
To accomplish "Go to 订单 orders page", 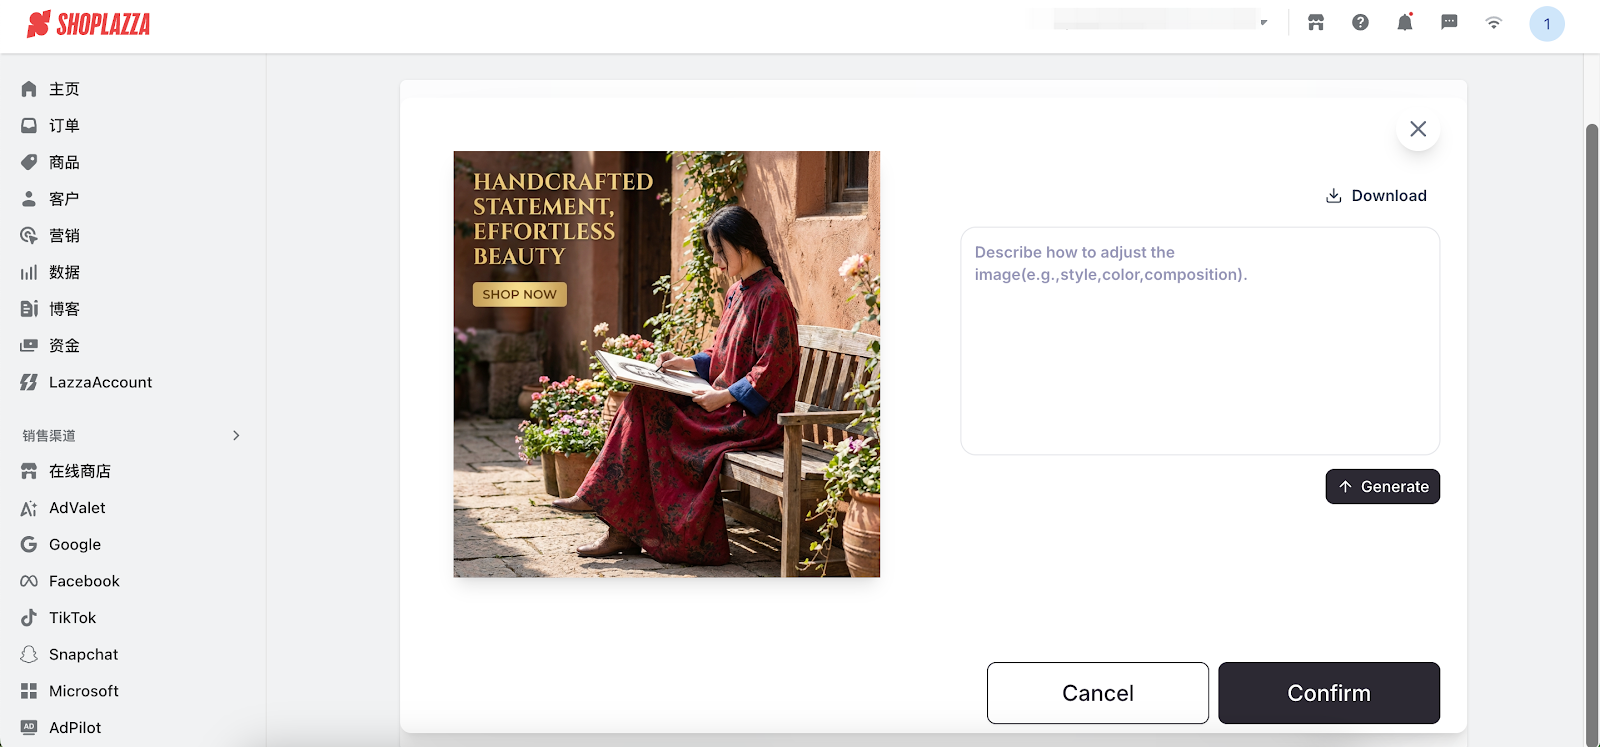I will (x=64, y=125).
